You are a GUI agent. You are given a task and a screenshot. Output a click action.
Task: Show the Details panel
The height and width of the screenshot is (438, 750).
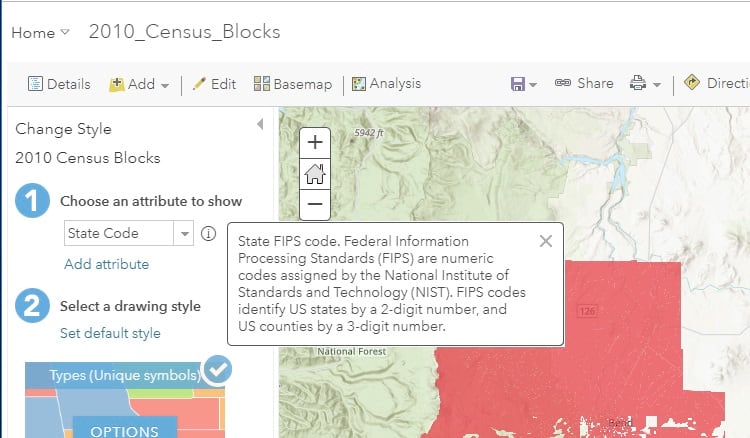pos(59,84)
